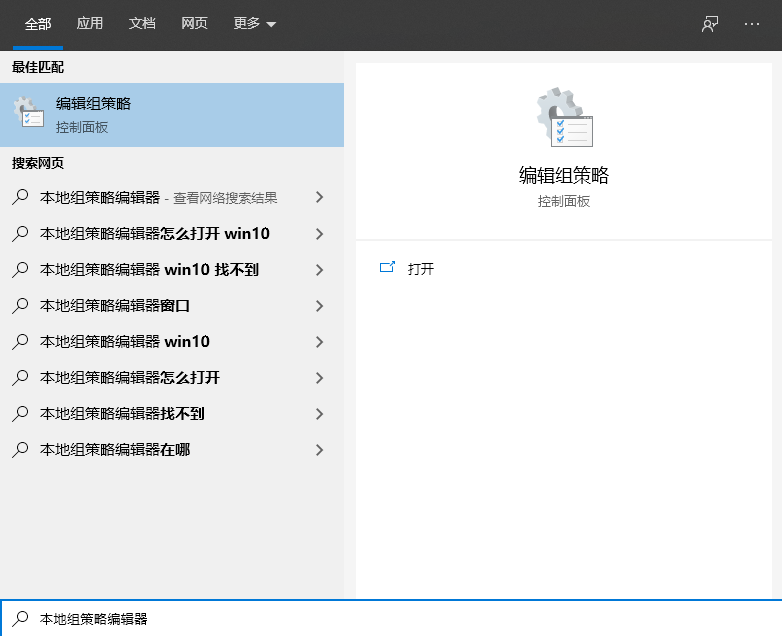Switch to the 网页 tab

pyautogui.click(x=194, y=24)
